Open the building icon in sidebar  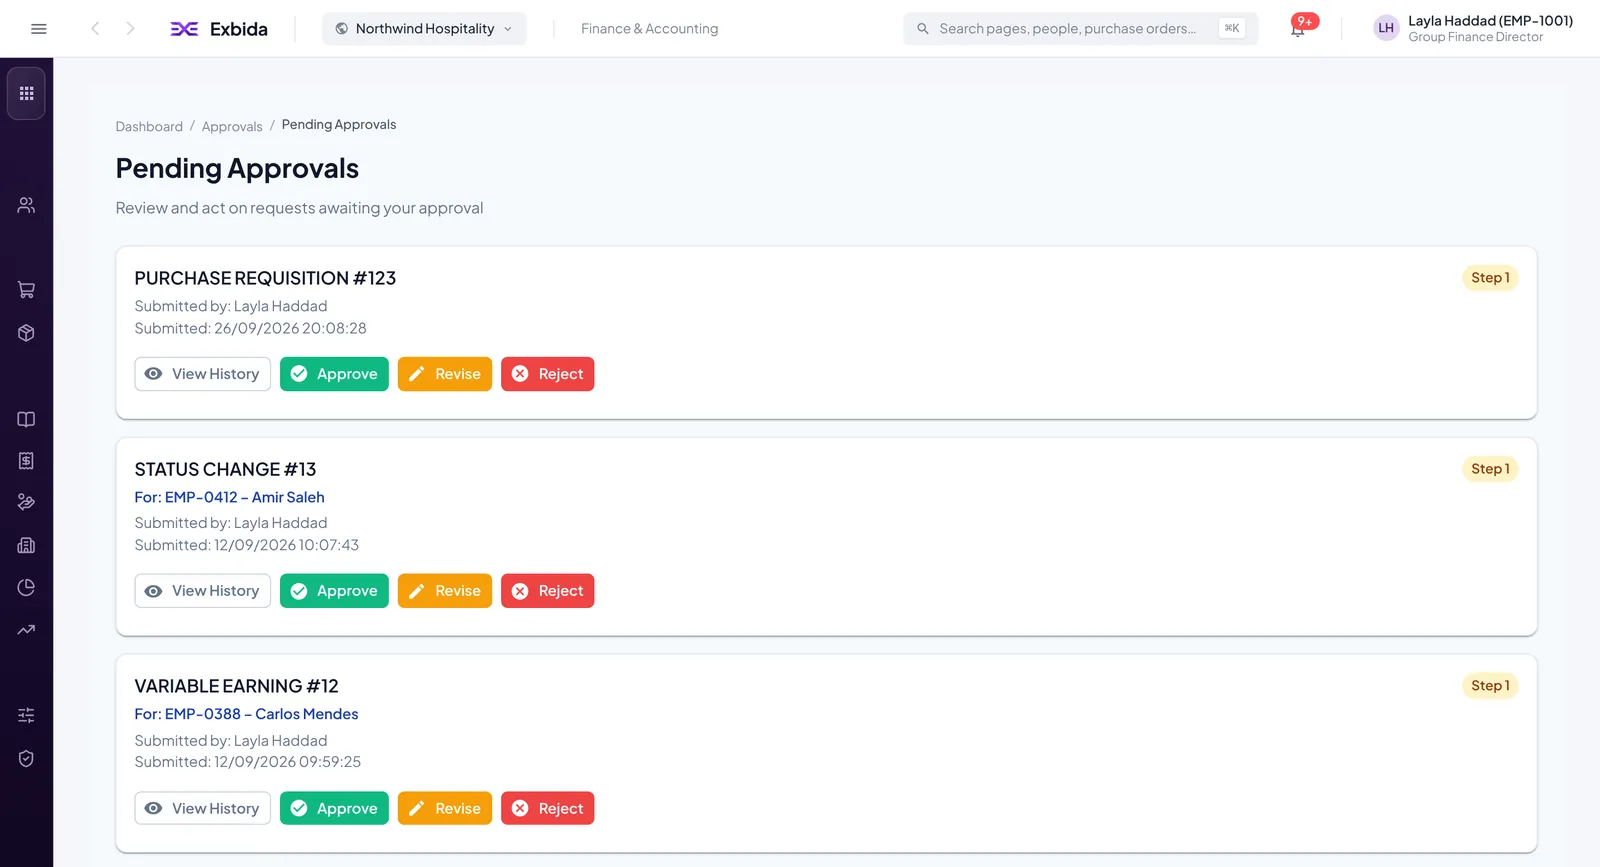27,546
